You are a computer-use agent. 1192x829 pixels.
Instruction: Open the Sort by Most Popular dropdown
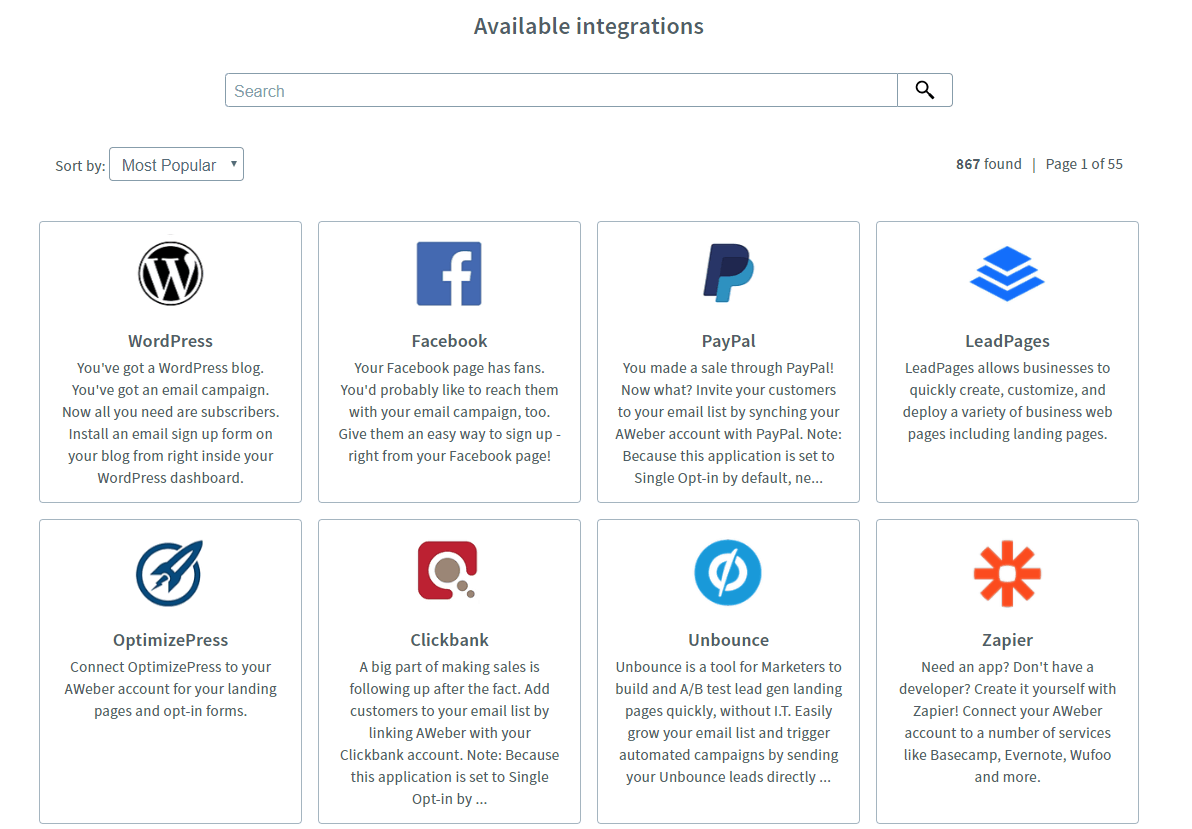pos(176,164)
